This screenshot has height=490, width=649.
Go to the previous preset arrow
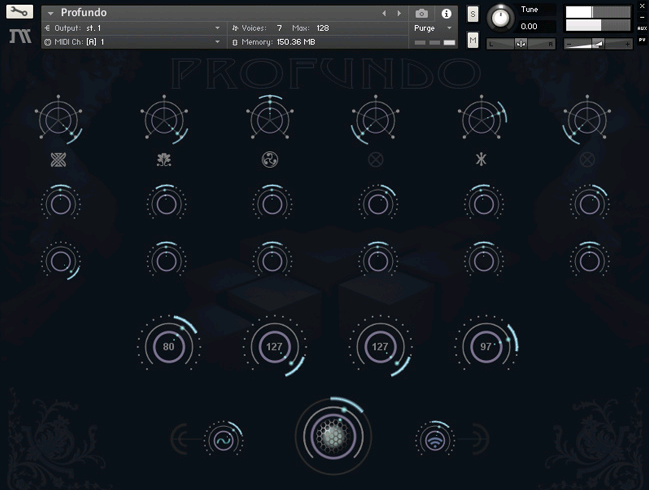pyautogui.click(x=384, y=14)
